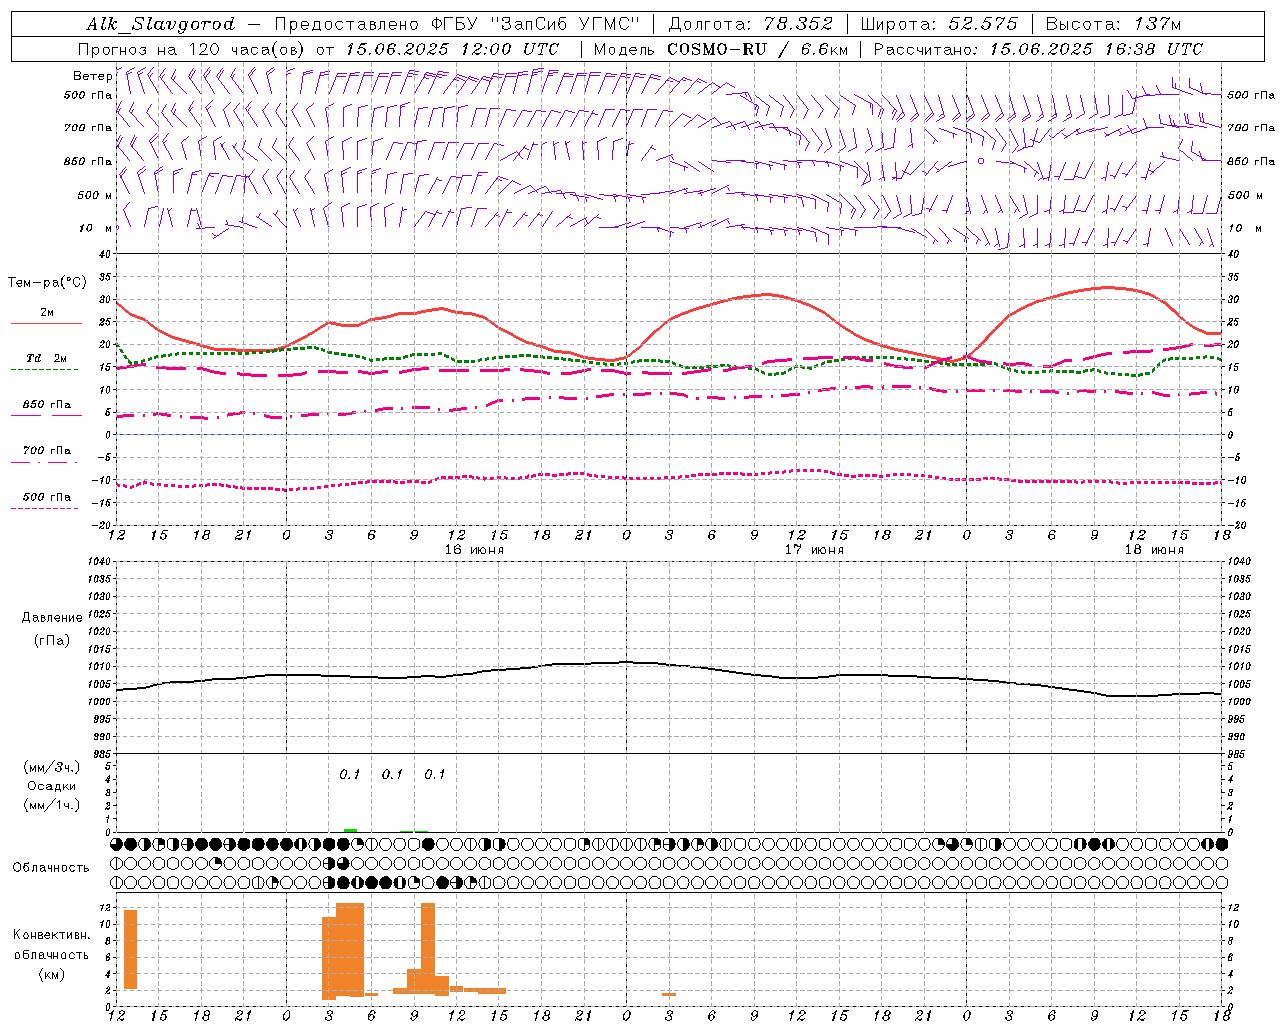The image size is (1280, 1024).
Task: Click the '16 июня' date label
Action: (x=474, y=550)
